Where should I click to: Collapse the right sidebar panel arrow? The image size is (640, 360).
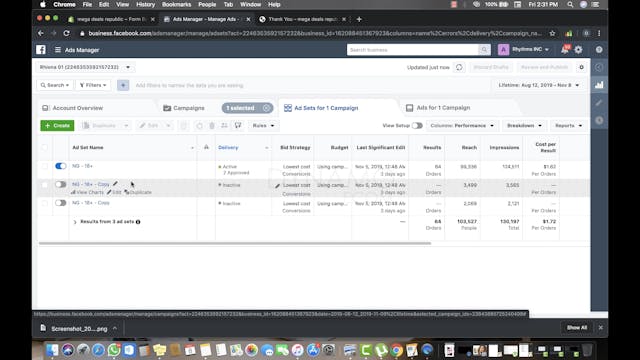click(x=599, y=67)
